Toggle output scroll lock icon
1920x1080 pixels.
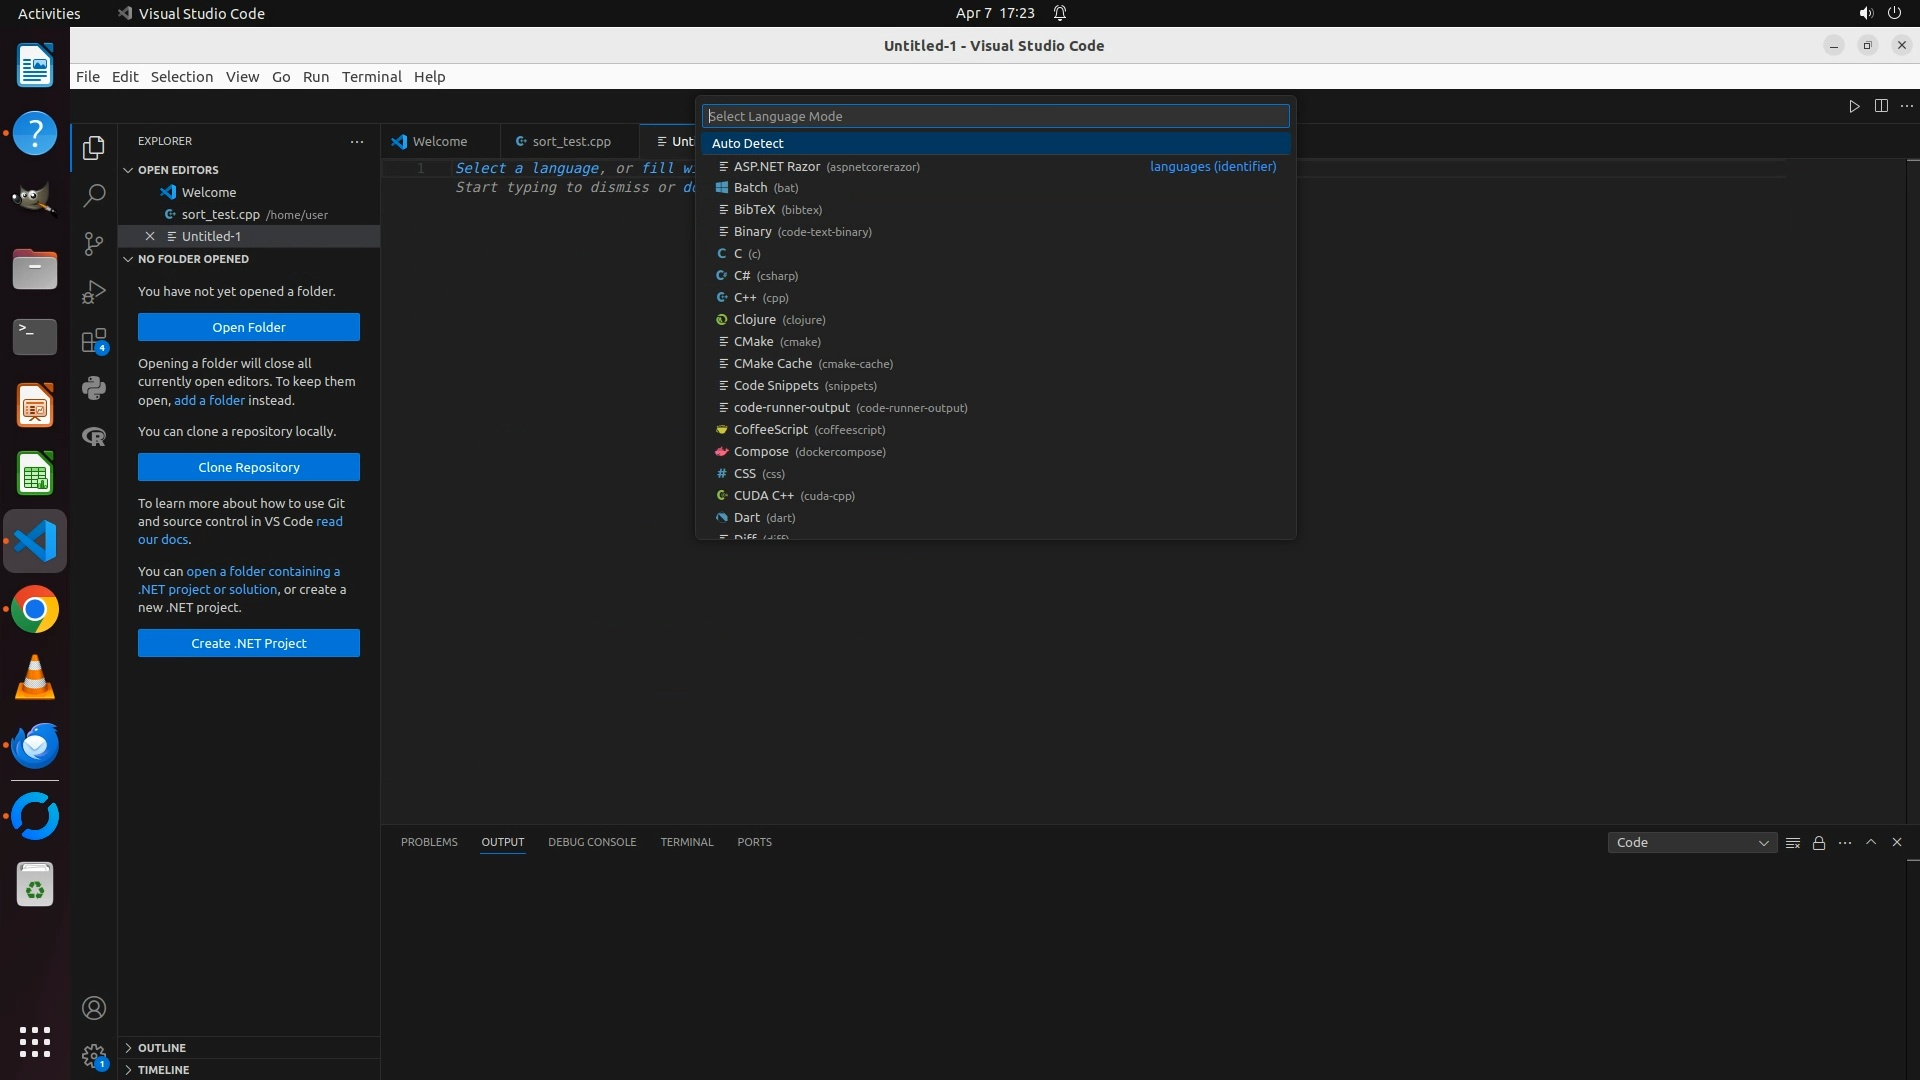coord(1819,843)
